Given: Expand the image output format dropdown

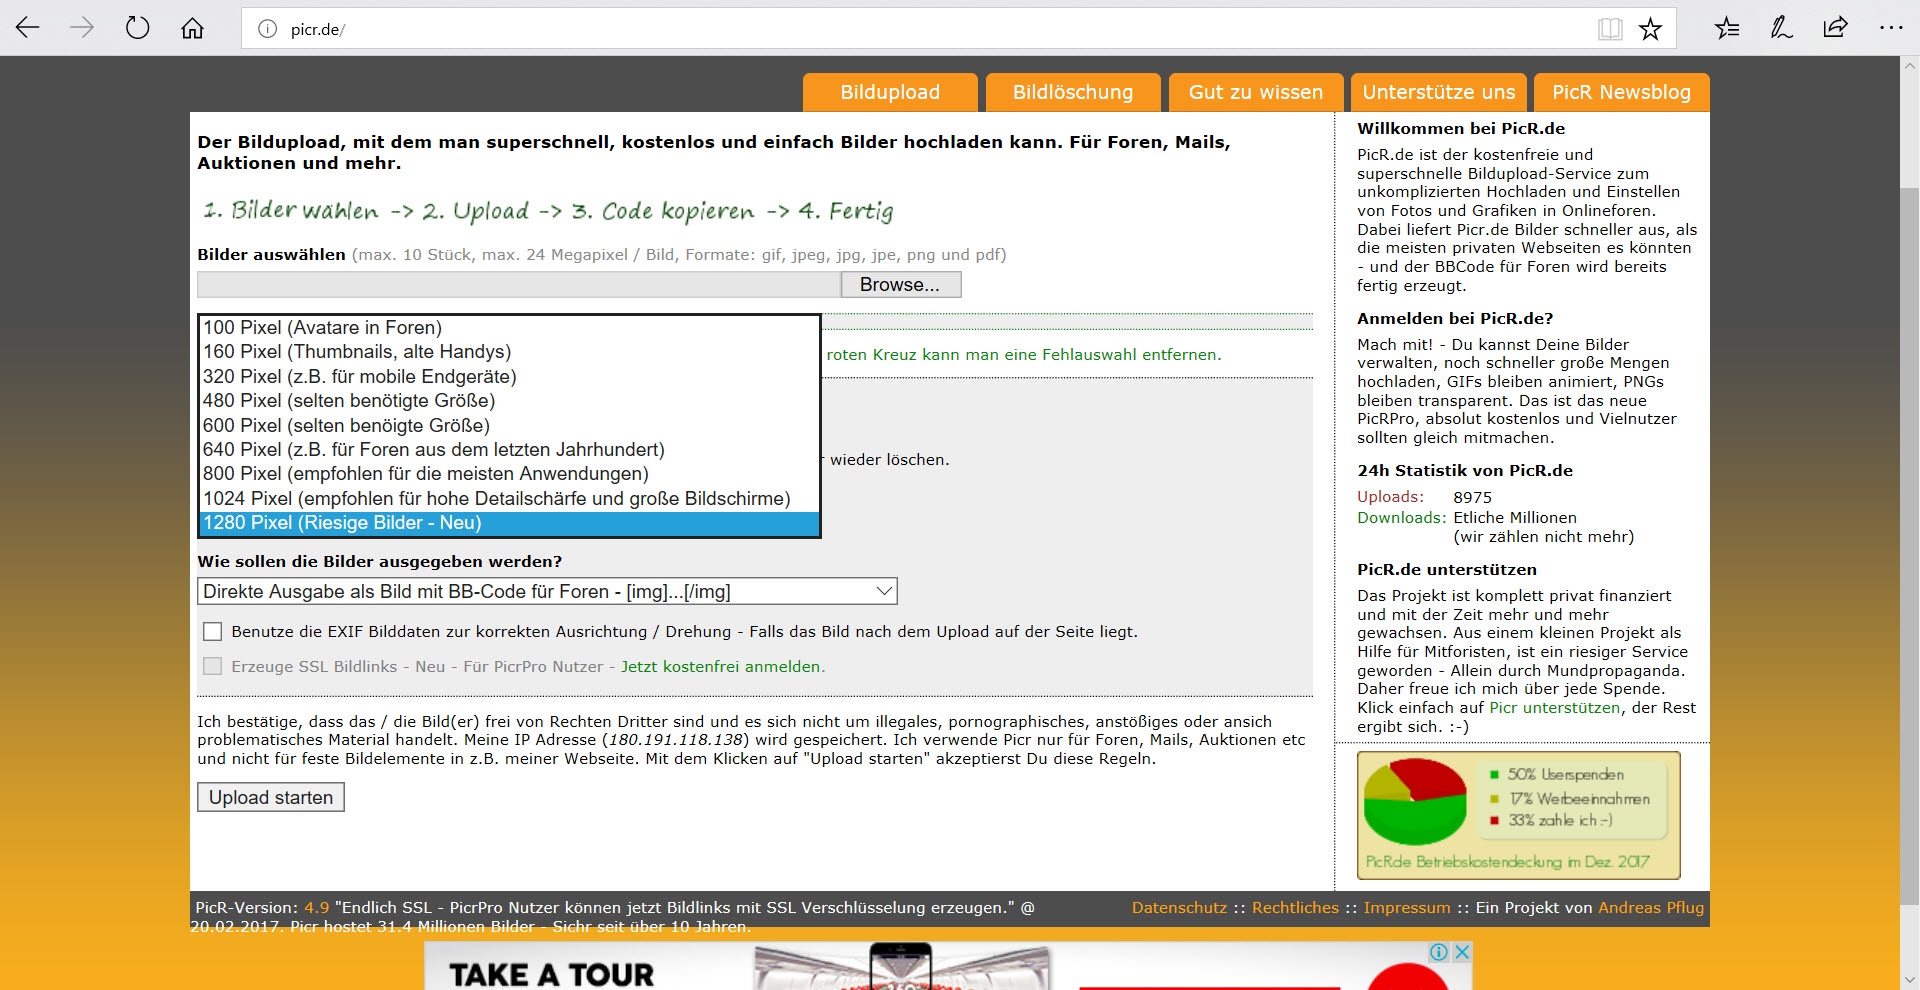Looking at the screenshot, I should click(547, 591).
